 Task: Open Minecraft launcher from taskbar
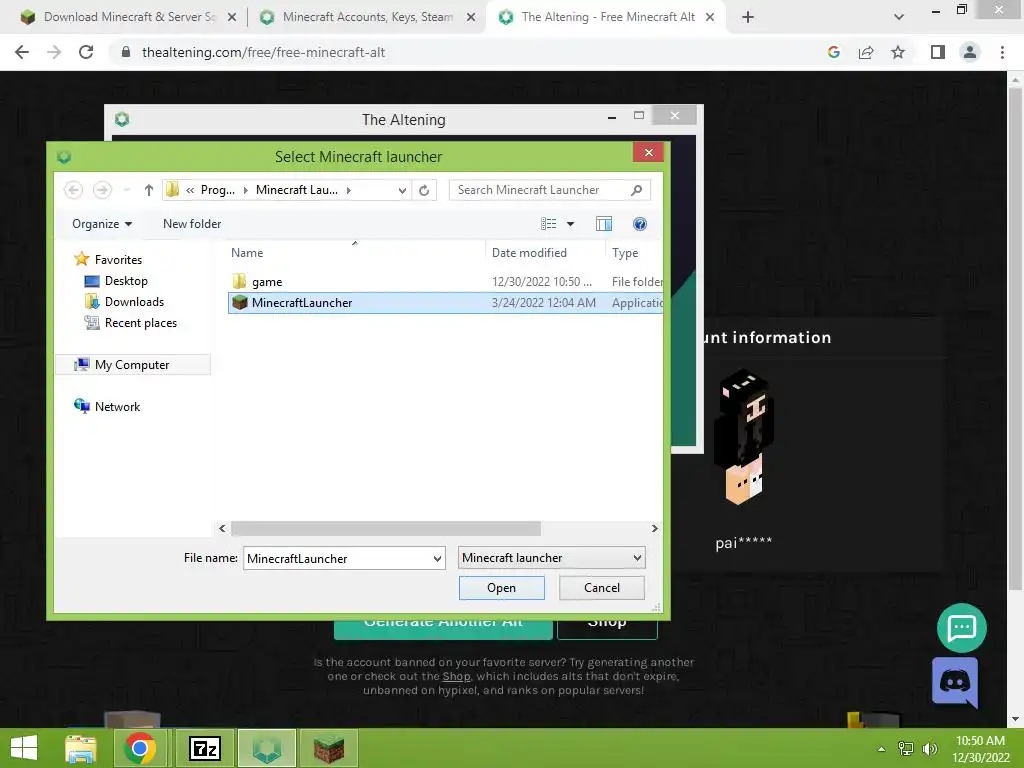point(328,748)
